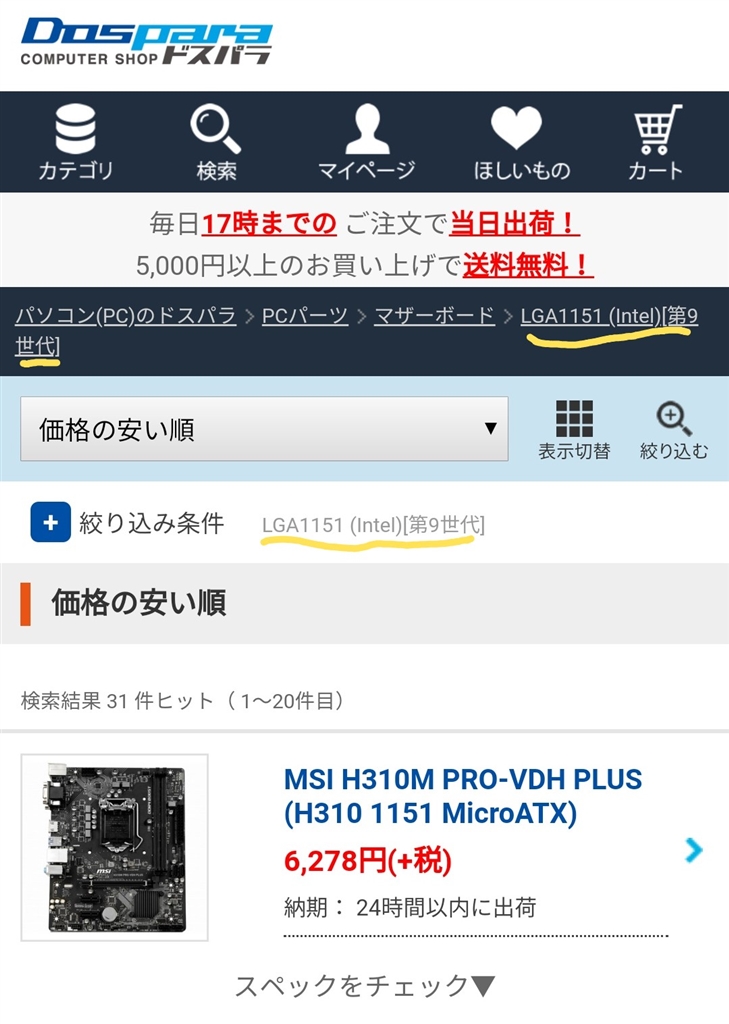Go to パソコン(PC)のドスパラ breadcrumb

[125, 316]
